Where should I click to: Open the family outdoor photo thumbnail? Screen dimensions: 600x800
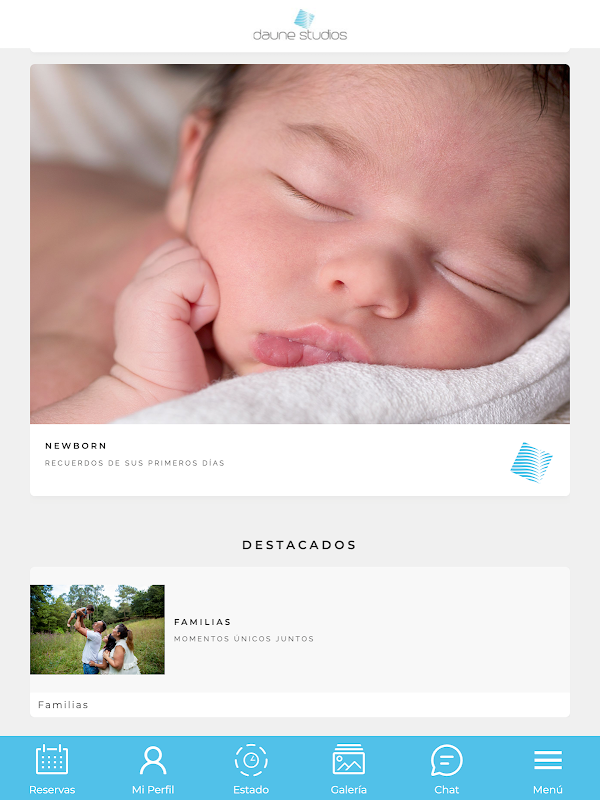[97, 630]
